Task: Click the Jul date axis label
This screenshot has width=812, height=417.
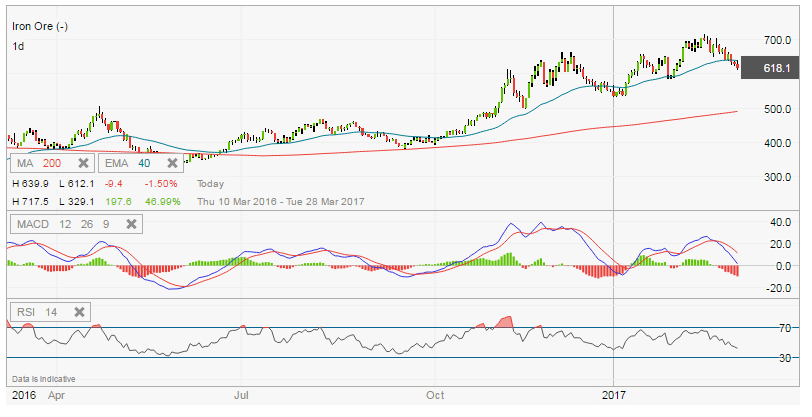Action: [x=241, y=395]
